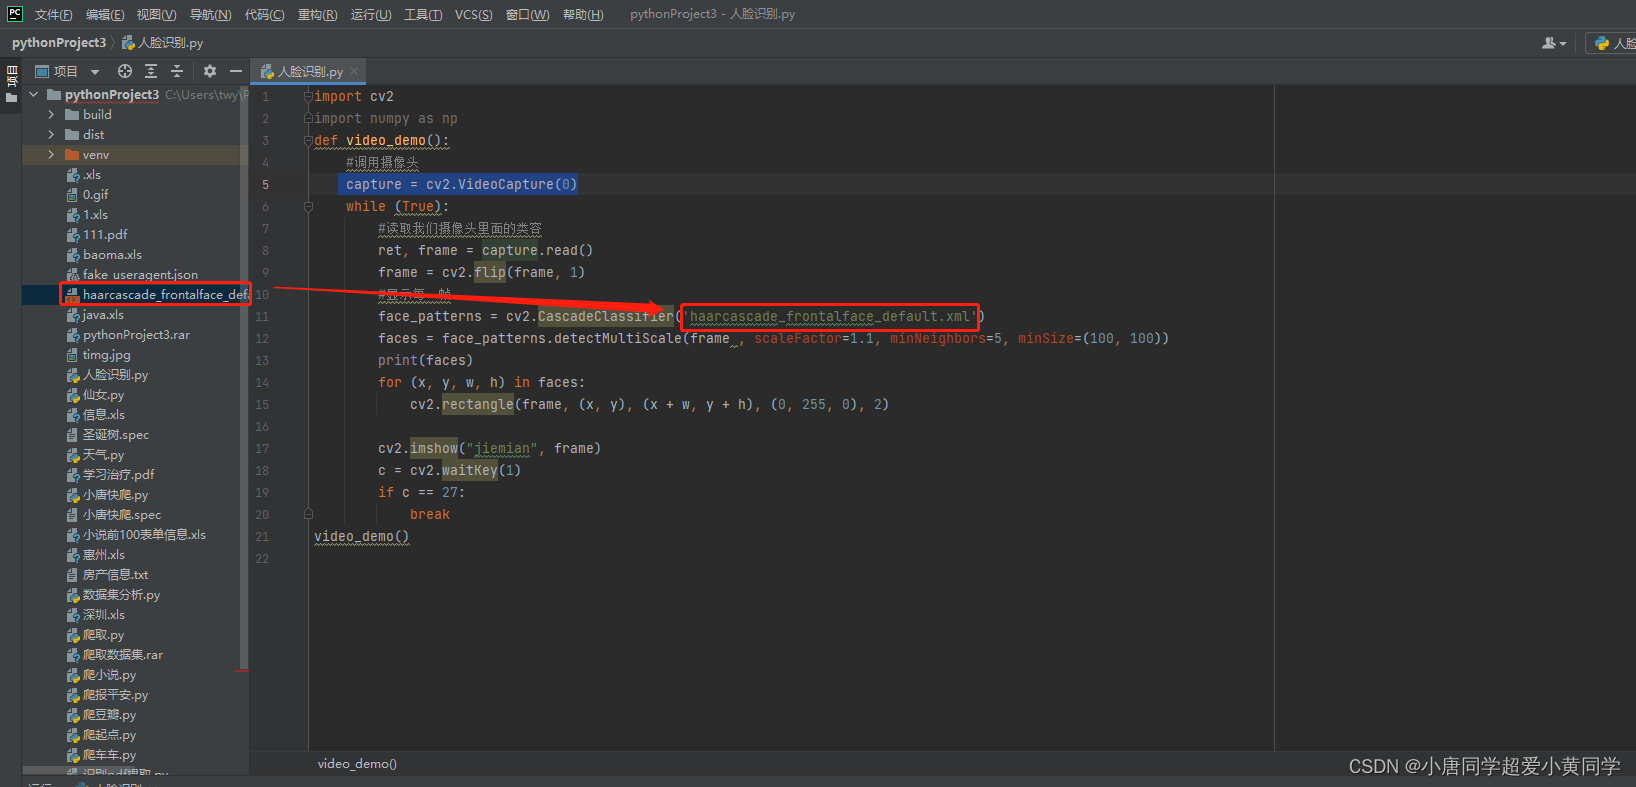
Task: Select the venv folder row
Action: tap(135, 155)
